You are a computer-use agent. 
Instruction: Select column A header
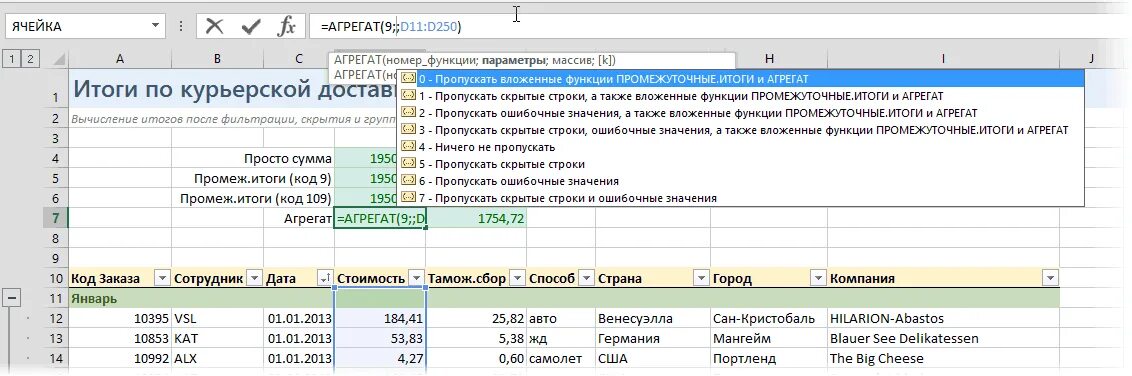click(x=120, y=58)
